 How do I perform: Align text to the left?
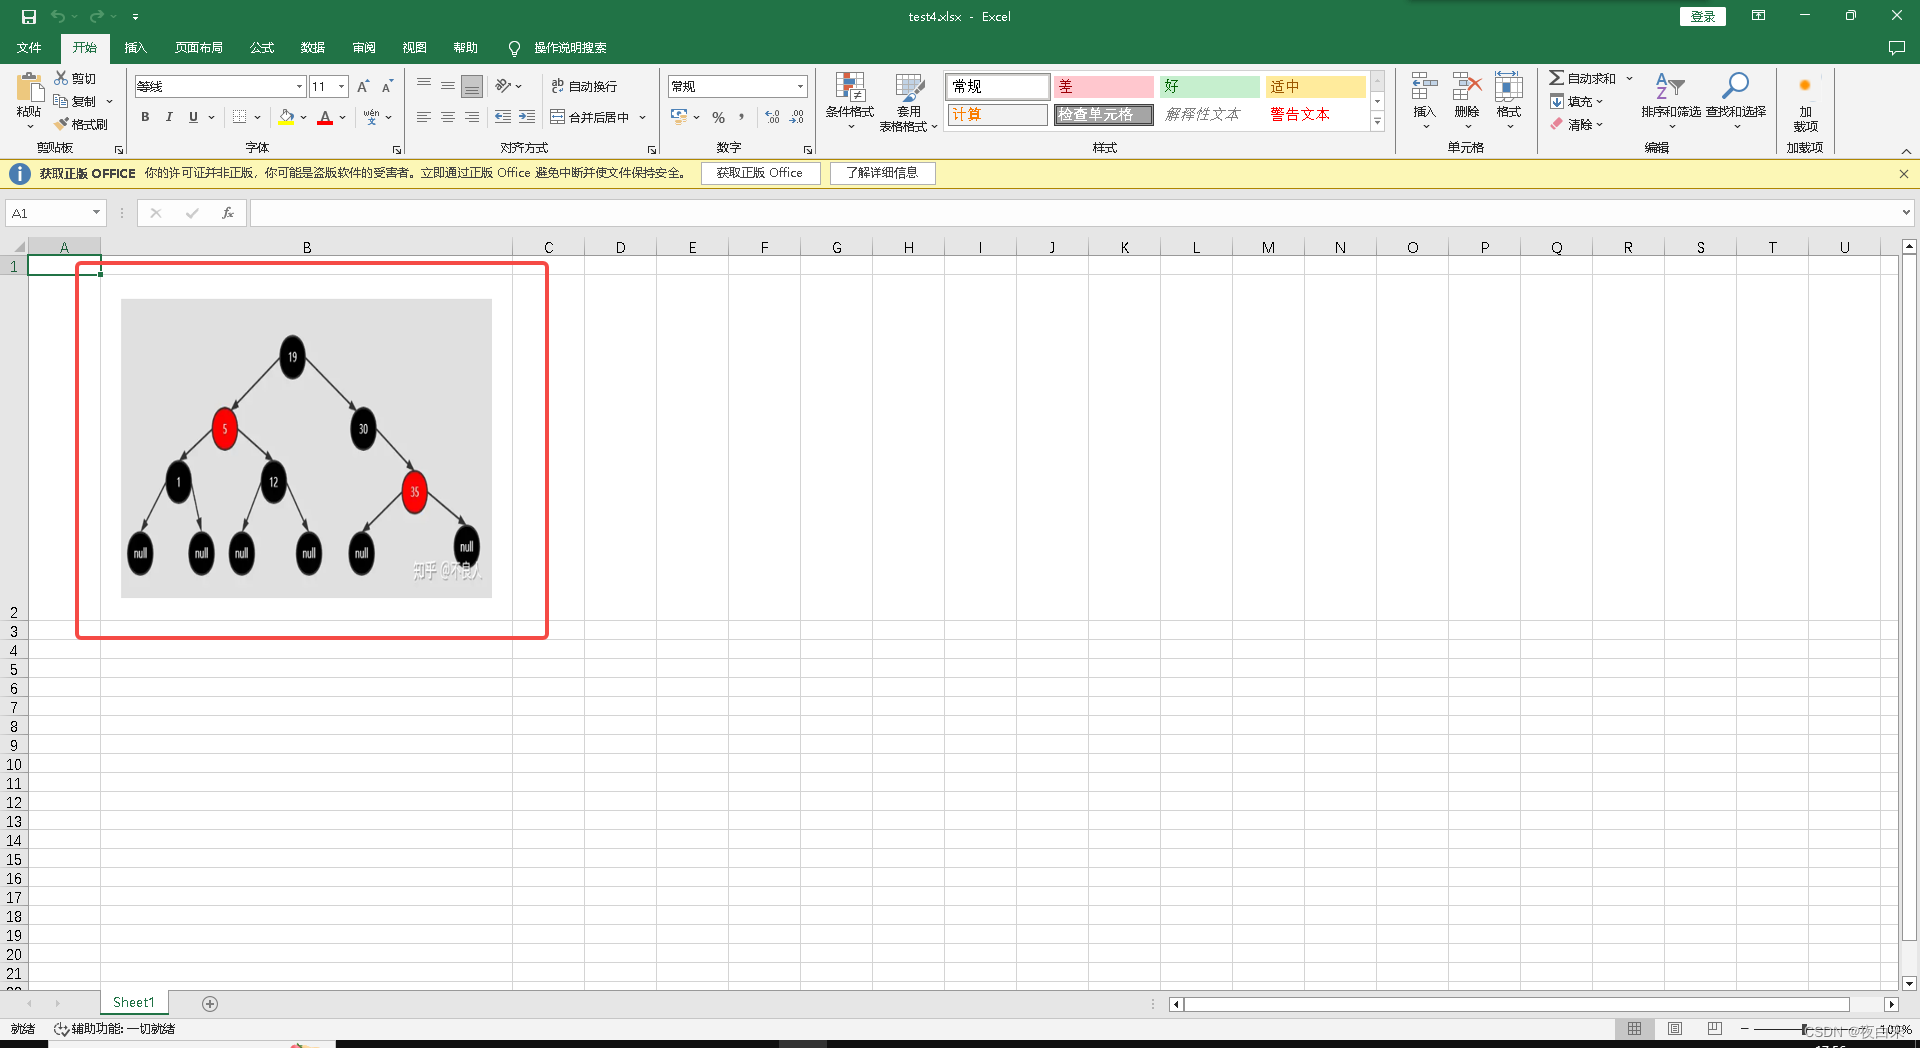(x=424, y=117)
